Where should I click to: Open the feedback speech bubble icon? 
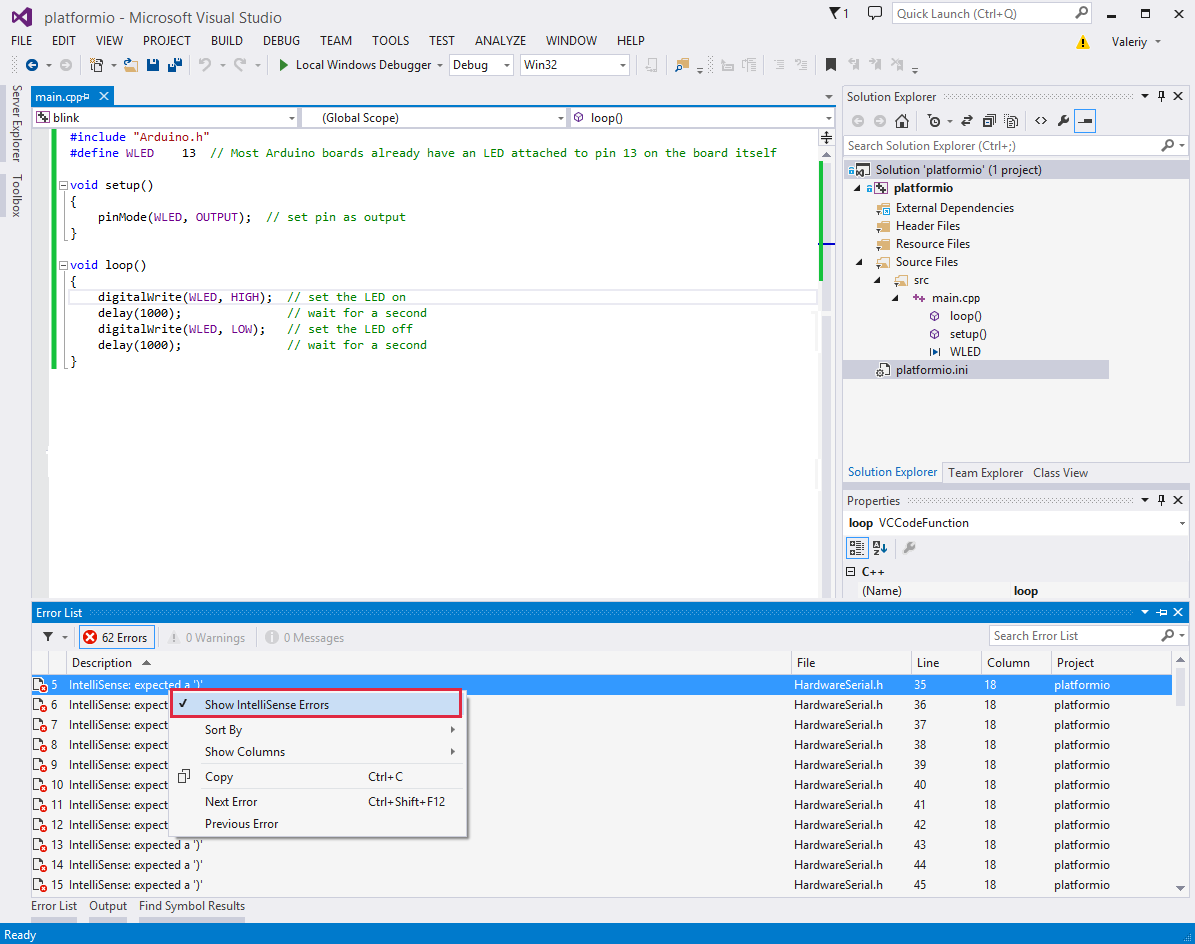tap(875, 13)
